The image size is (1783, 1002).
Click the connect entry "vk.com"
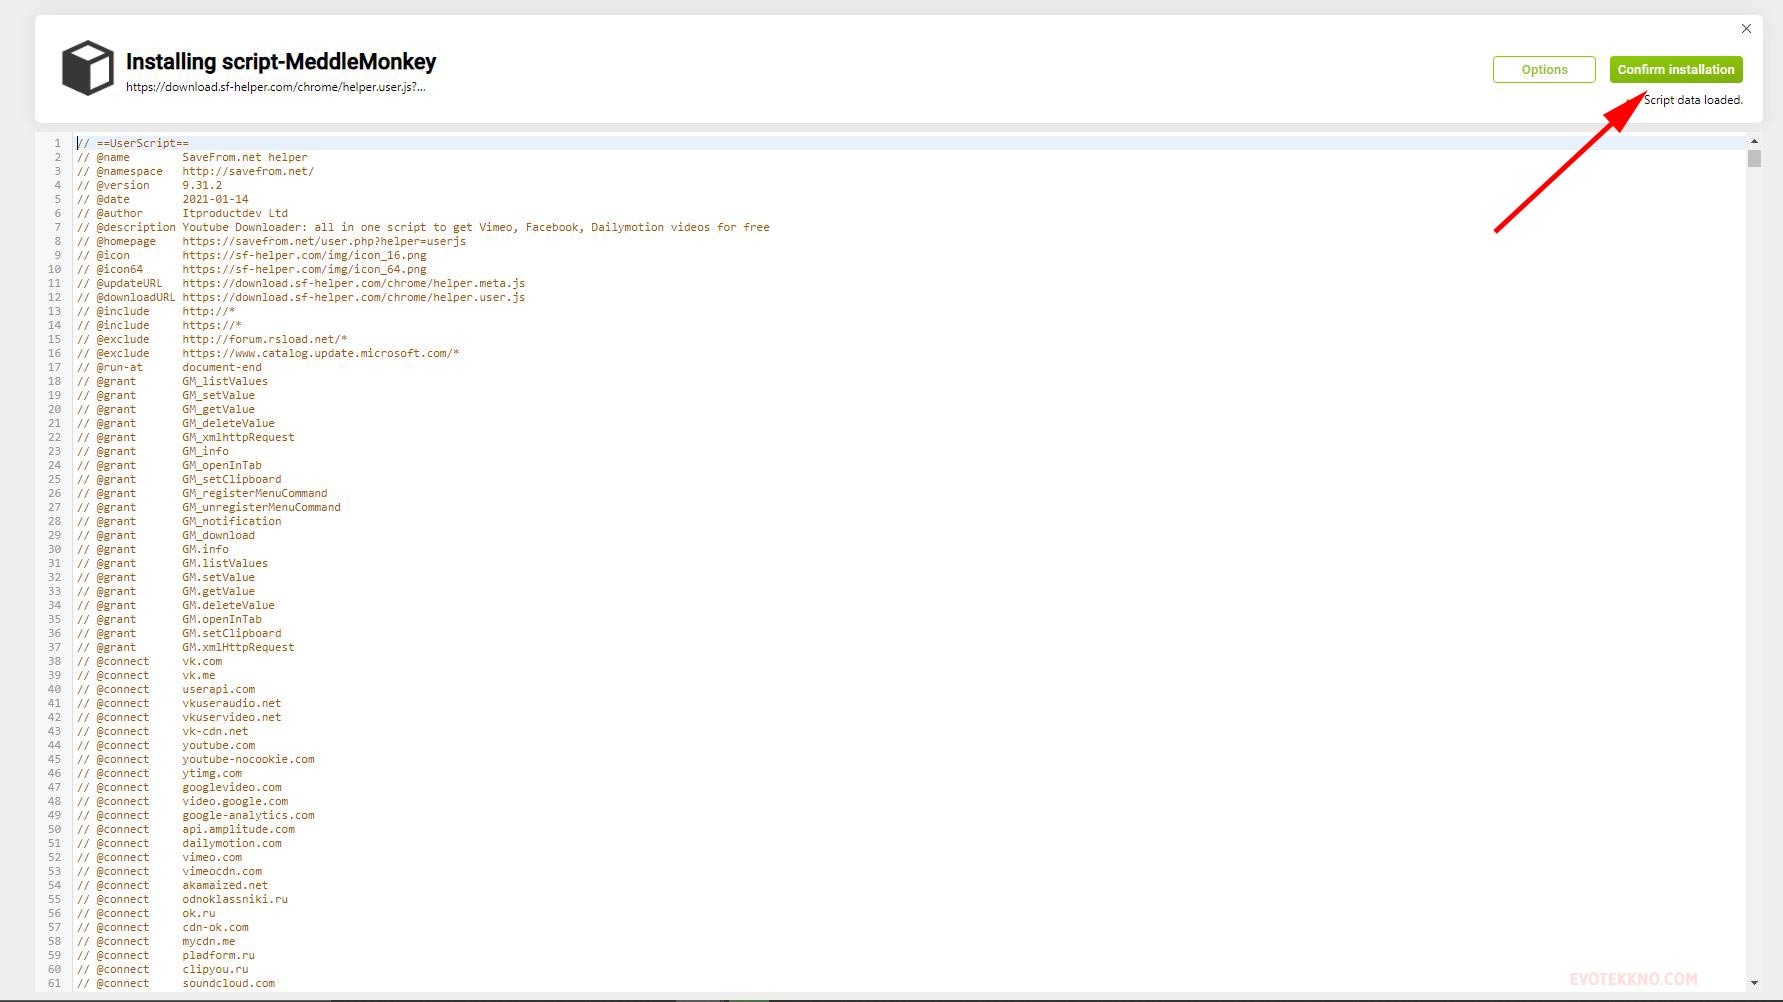(202, 661)
